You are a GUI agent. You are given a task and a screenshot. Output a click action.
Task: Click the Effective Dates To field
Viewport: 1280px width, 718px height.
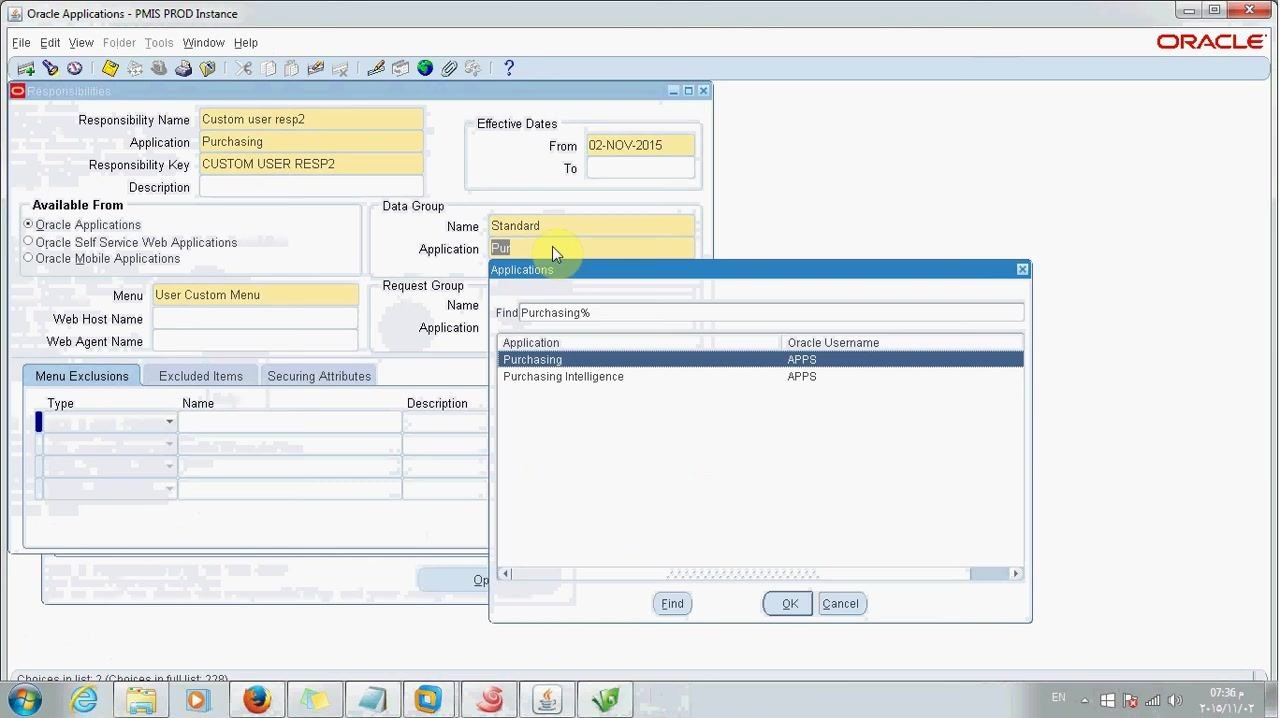640,168
